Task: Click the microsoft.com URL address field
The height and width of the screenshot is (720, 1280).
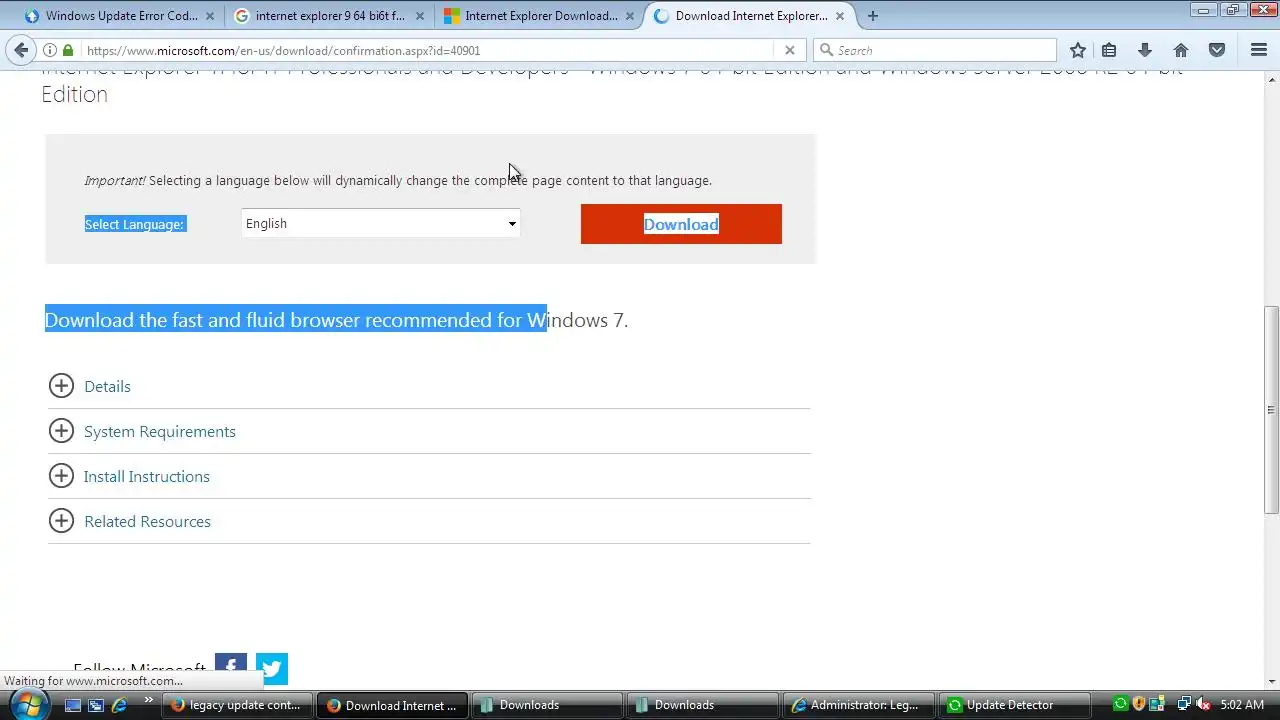Action: (425, 50)
